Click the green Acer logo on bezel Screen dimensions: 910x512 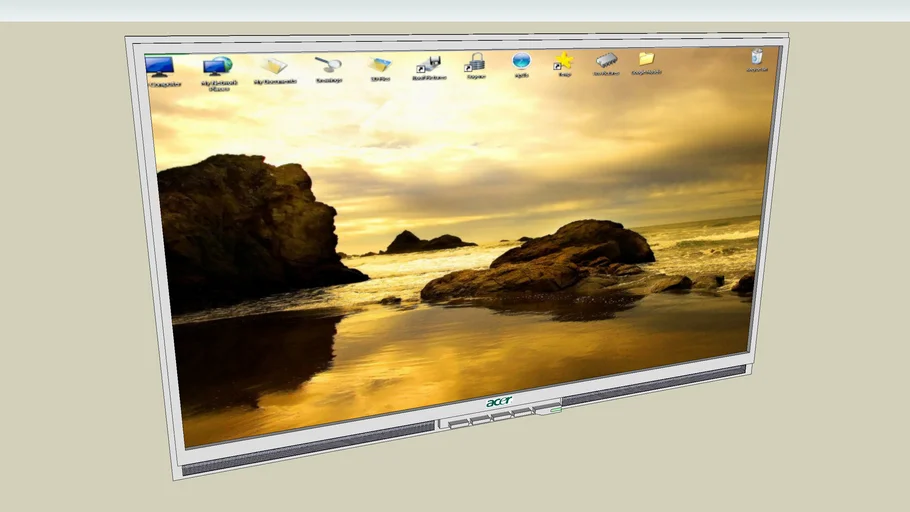tap(498, 401)
